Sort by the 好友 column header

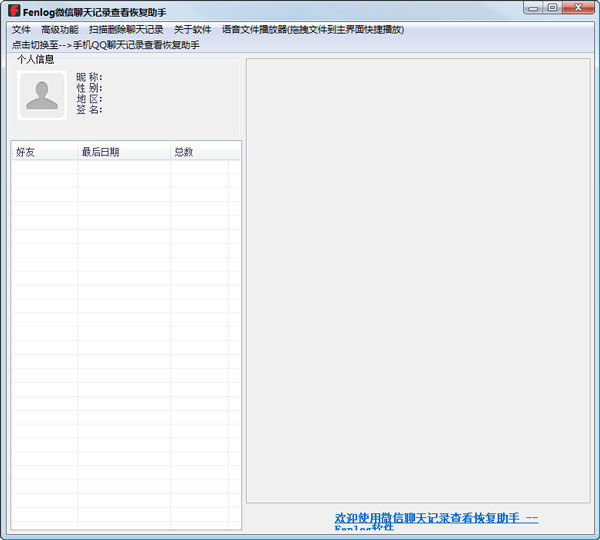[x=45, y=152]
